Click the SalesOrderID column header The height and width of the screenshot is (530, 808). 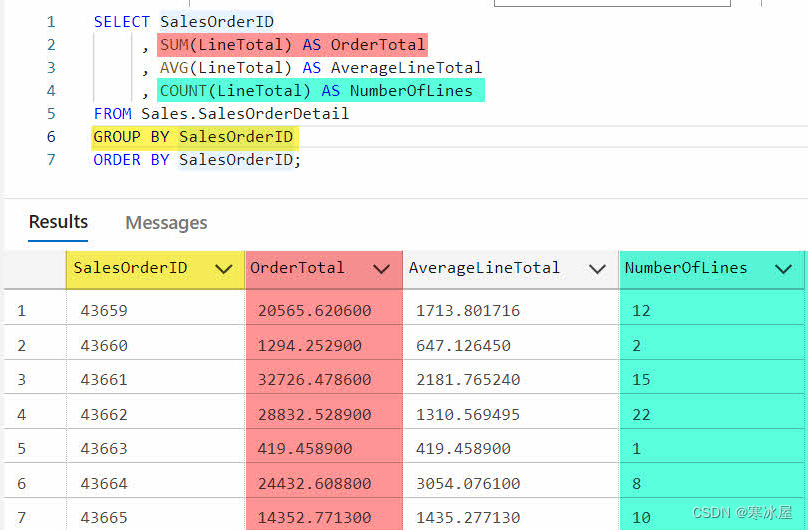click(156, 269)
